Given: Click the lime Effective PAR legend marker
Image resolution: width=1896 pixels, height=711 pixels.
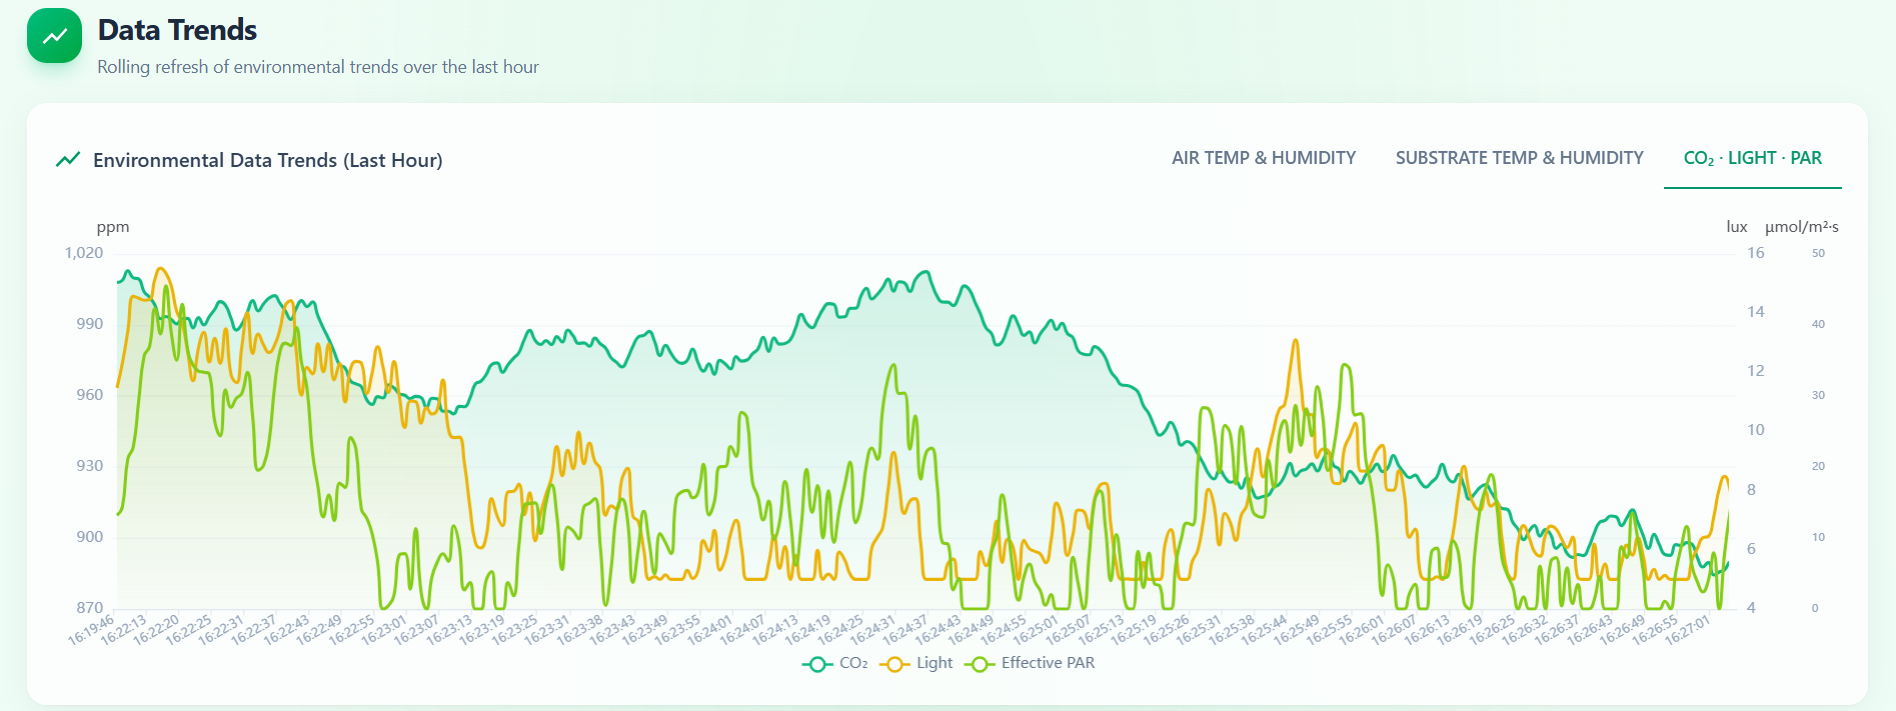Looking at the screenshot, I should 980,664.
